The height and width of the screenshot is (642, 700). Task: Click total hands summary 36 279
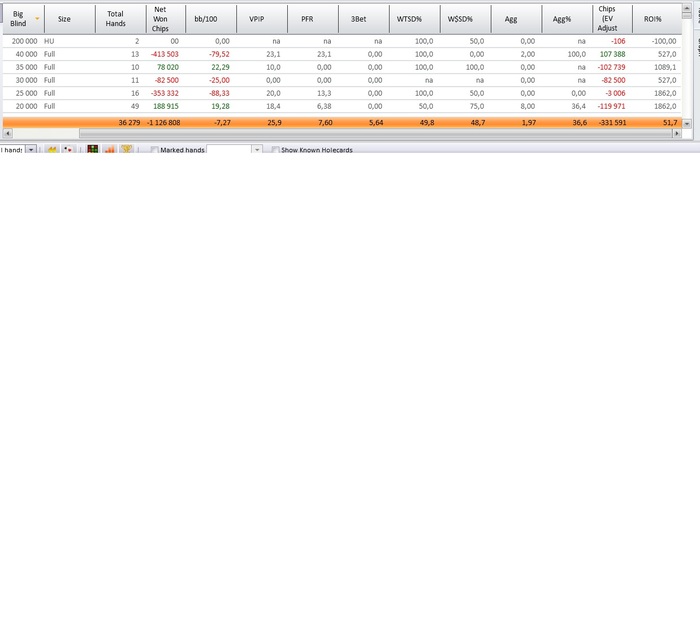pyautogui.click(x=129, y=122)
